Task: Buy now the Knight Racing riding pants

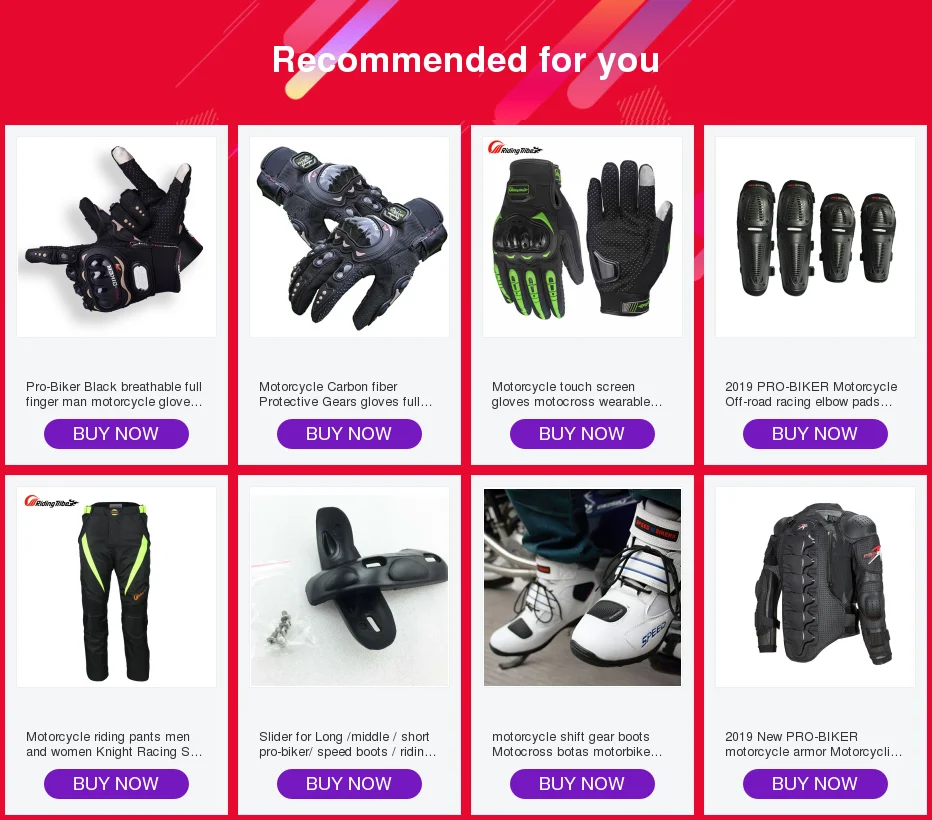Action: pos(116,784)
